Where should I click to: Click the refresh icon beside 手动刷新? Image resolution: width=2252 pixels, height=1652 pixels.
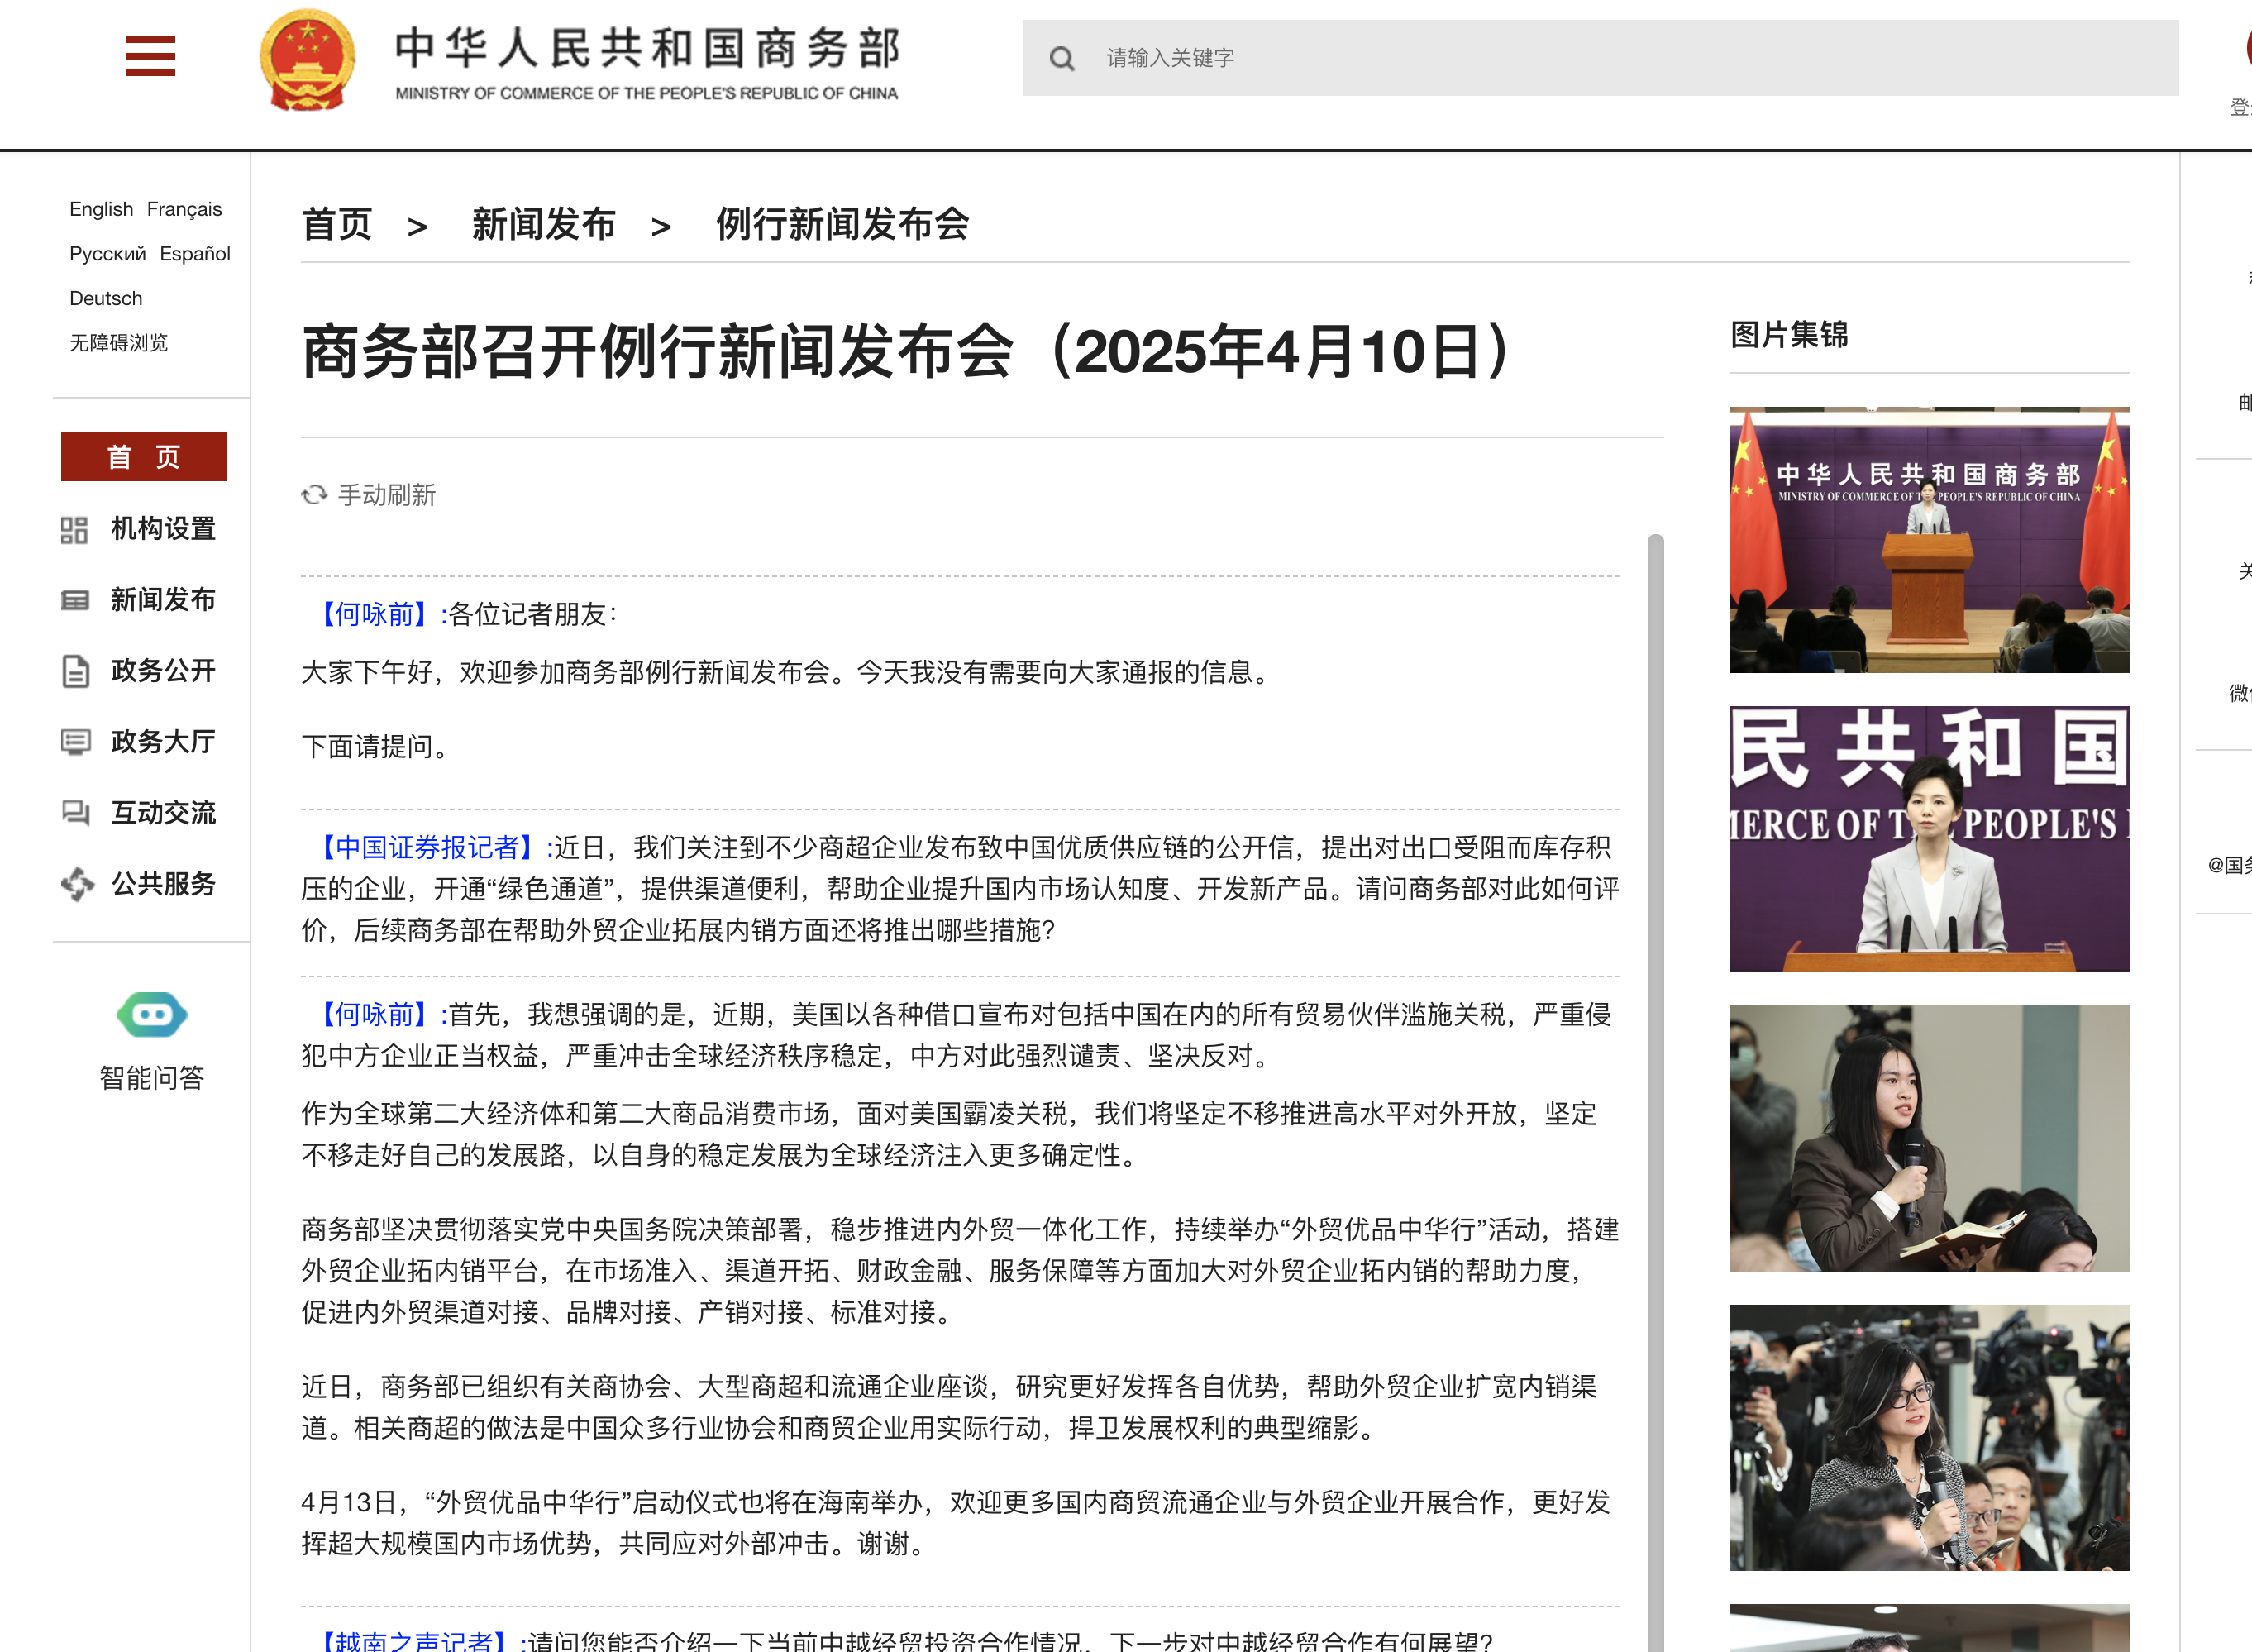(315, 495)
